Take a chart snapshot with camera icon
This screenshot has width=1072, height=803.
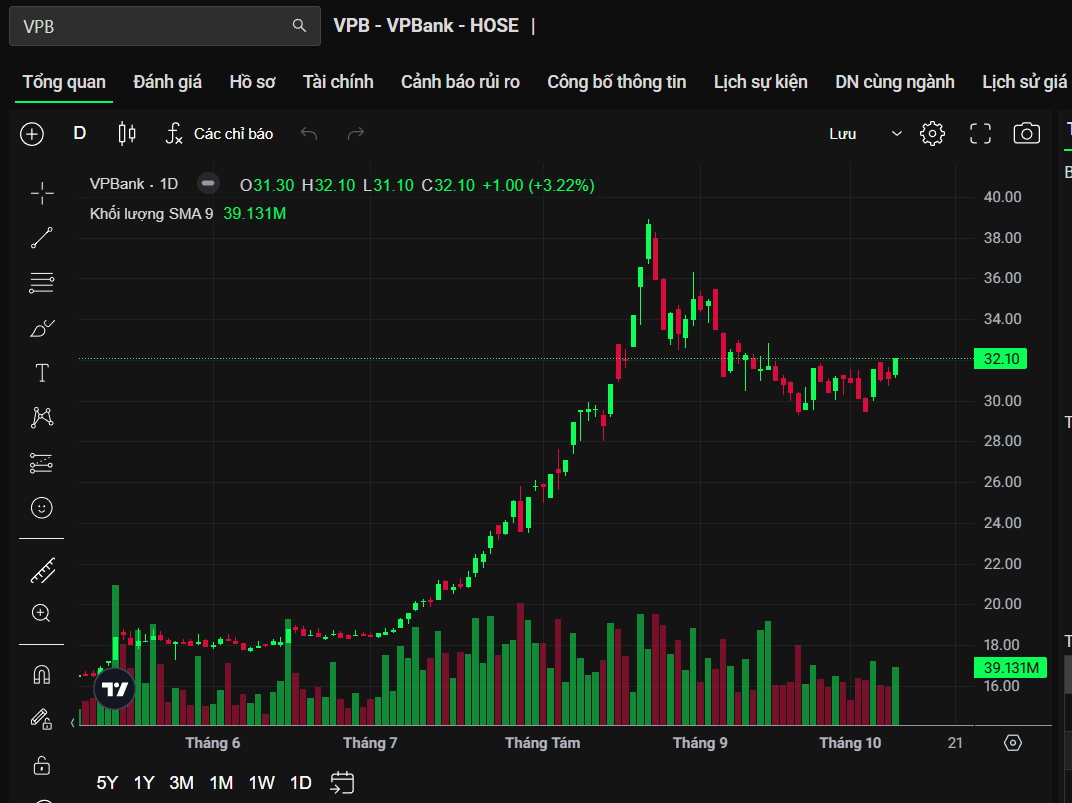tap(1026, 134)
